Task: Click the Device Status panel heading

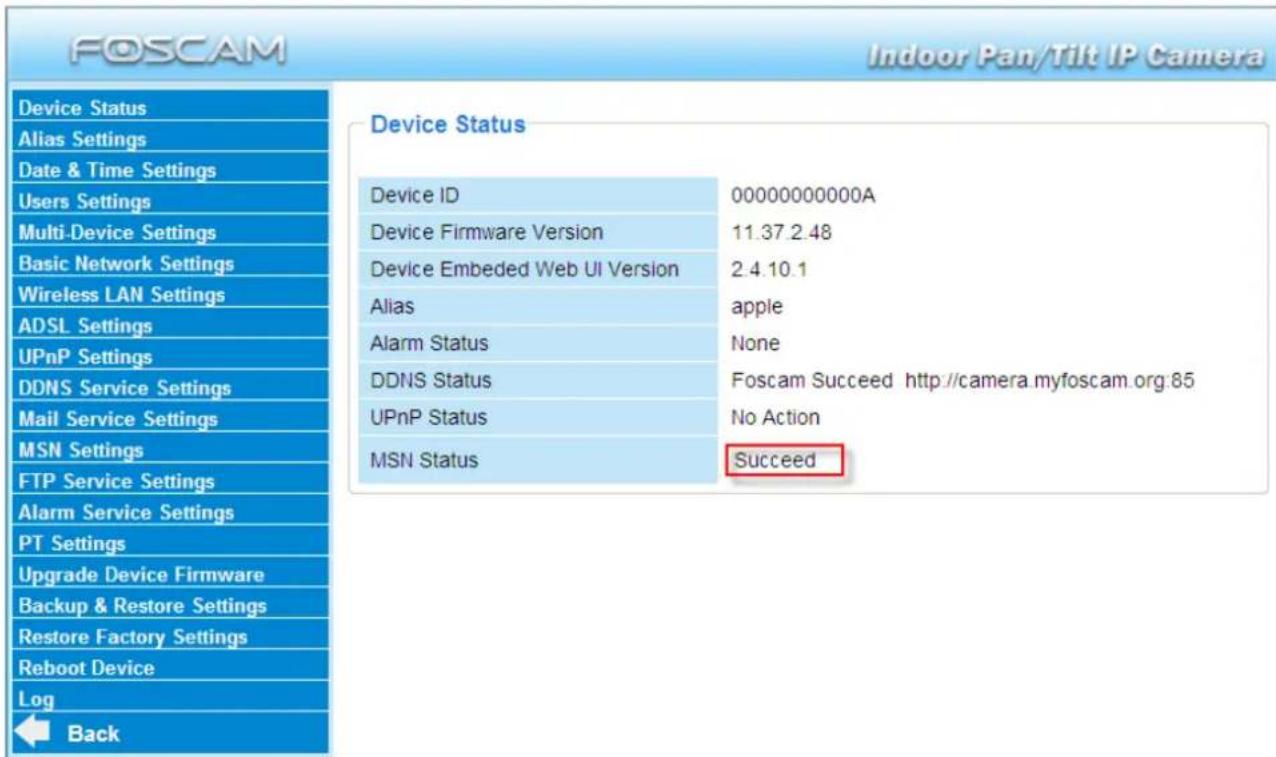Action: coord(448,126)
